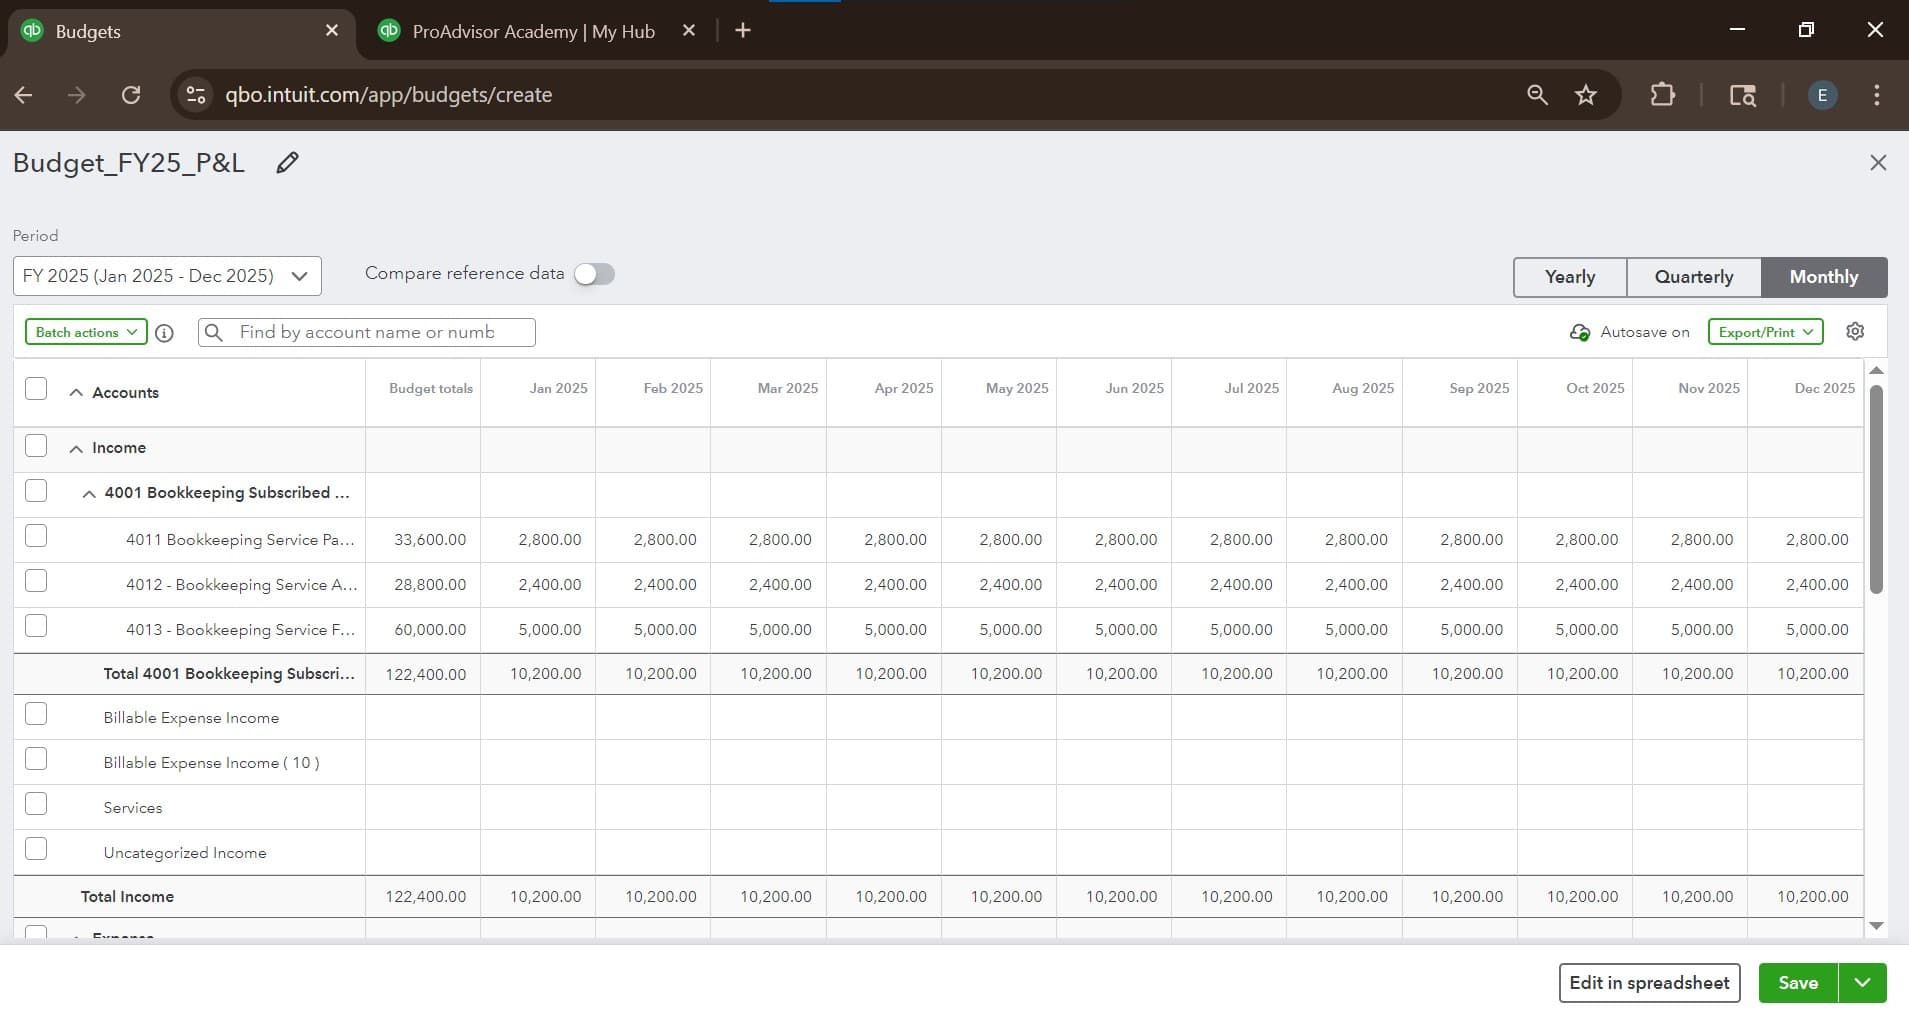
Task: Check the 4011 Bookkeeping Service row checkbox
Action: click(36, 536)
